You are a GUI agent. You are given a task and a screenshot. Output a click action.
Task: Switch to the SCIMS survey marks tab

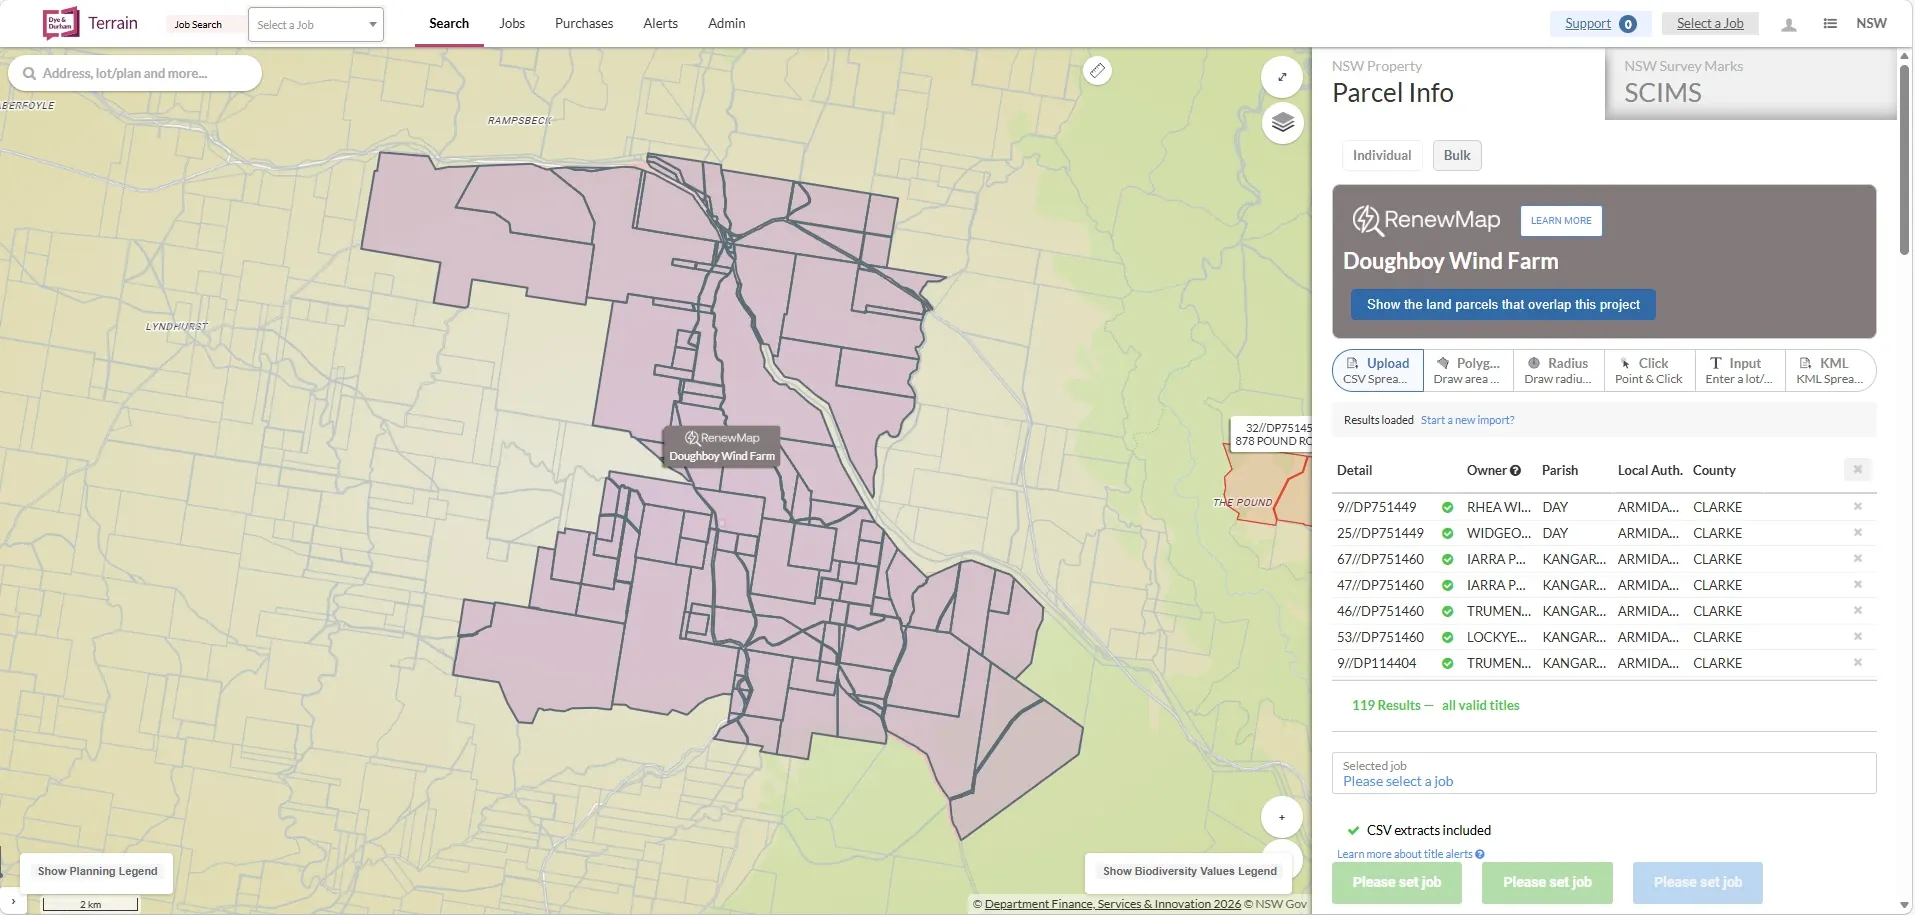click(x=1750, y=82)
